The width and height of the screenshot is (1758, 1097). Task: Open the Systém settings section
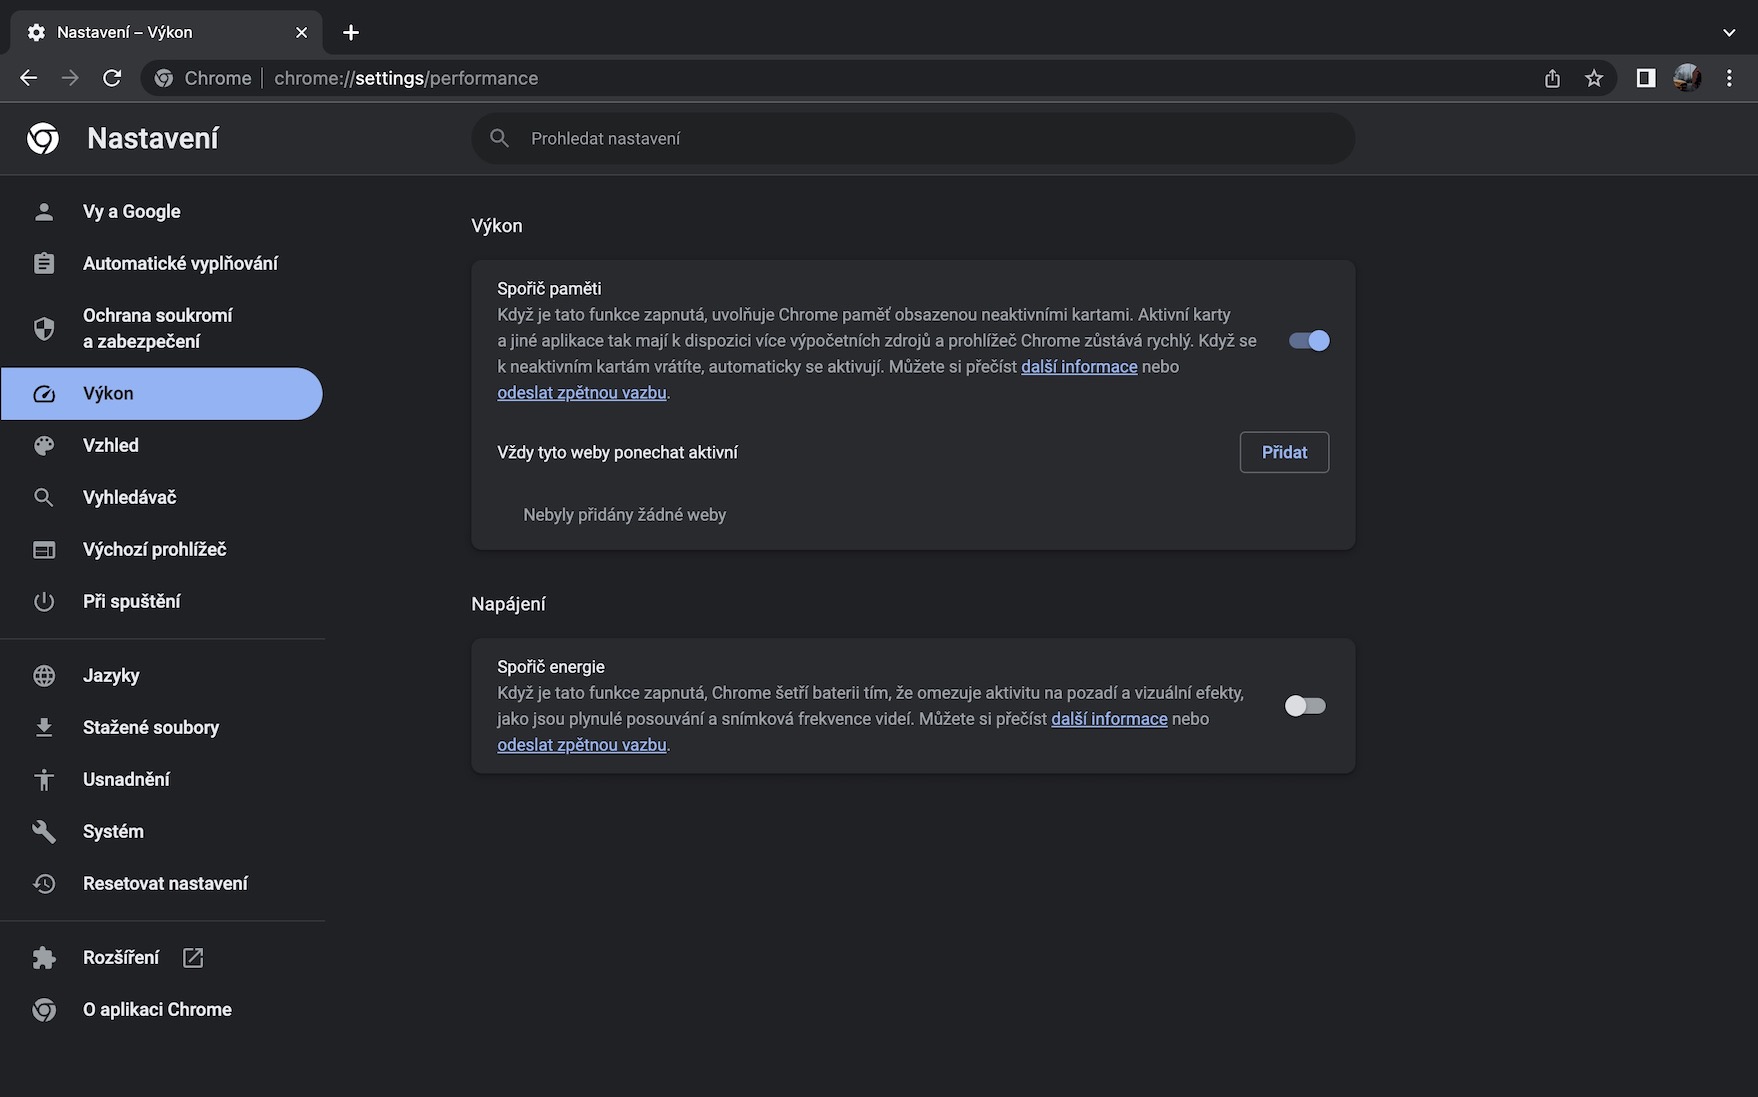click(113, 832)
